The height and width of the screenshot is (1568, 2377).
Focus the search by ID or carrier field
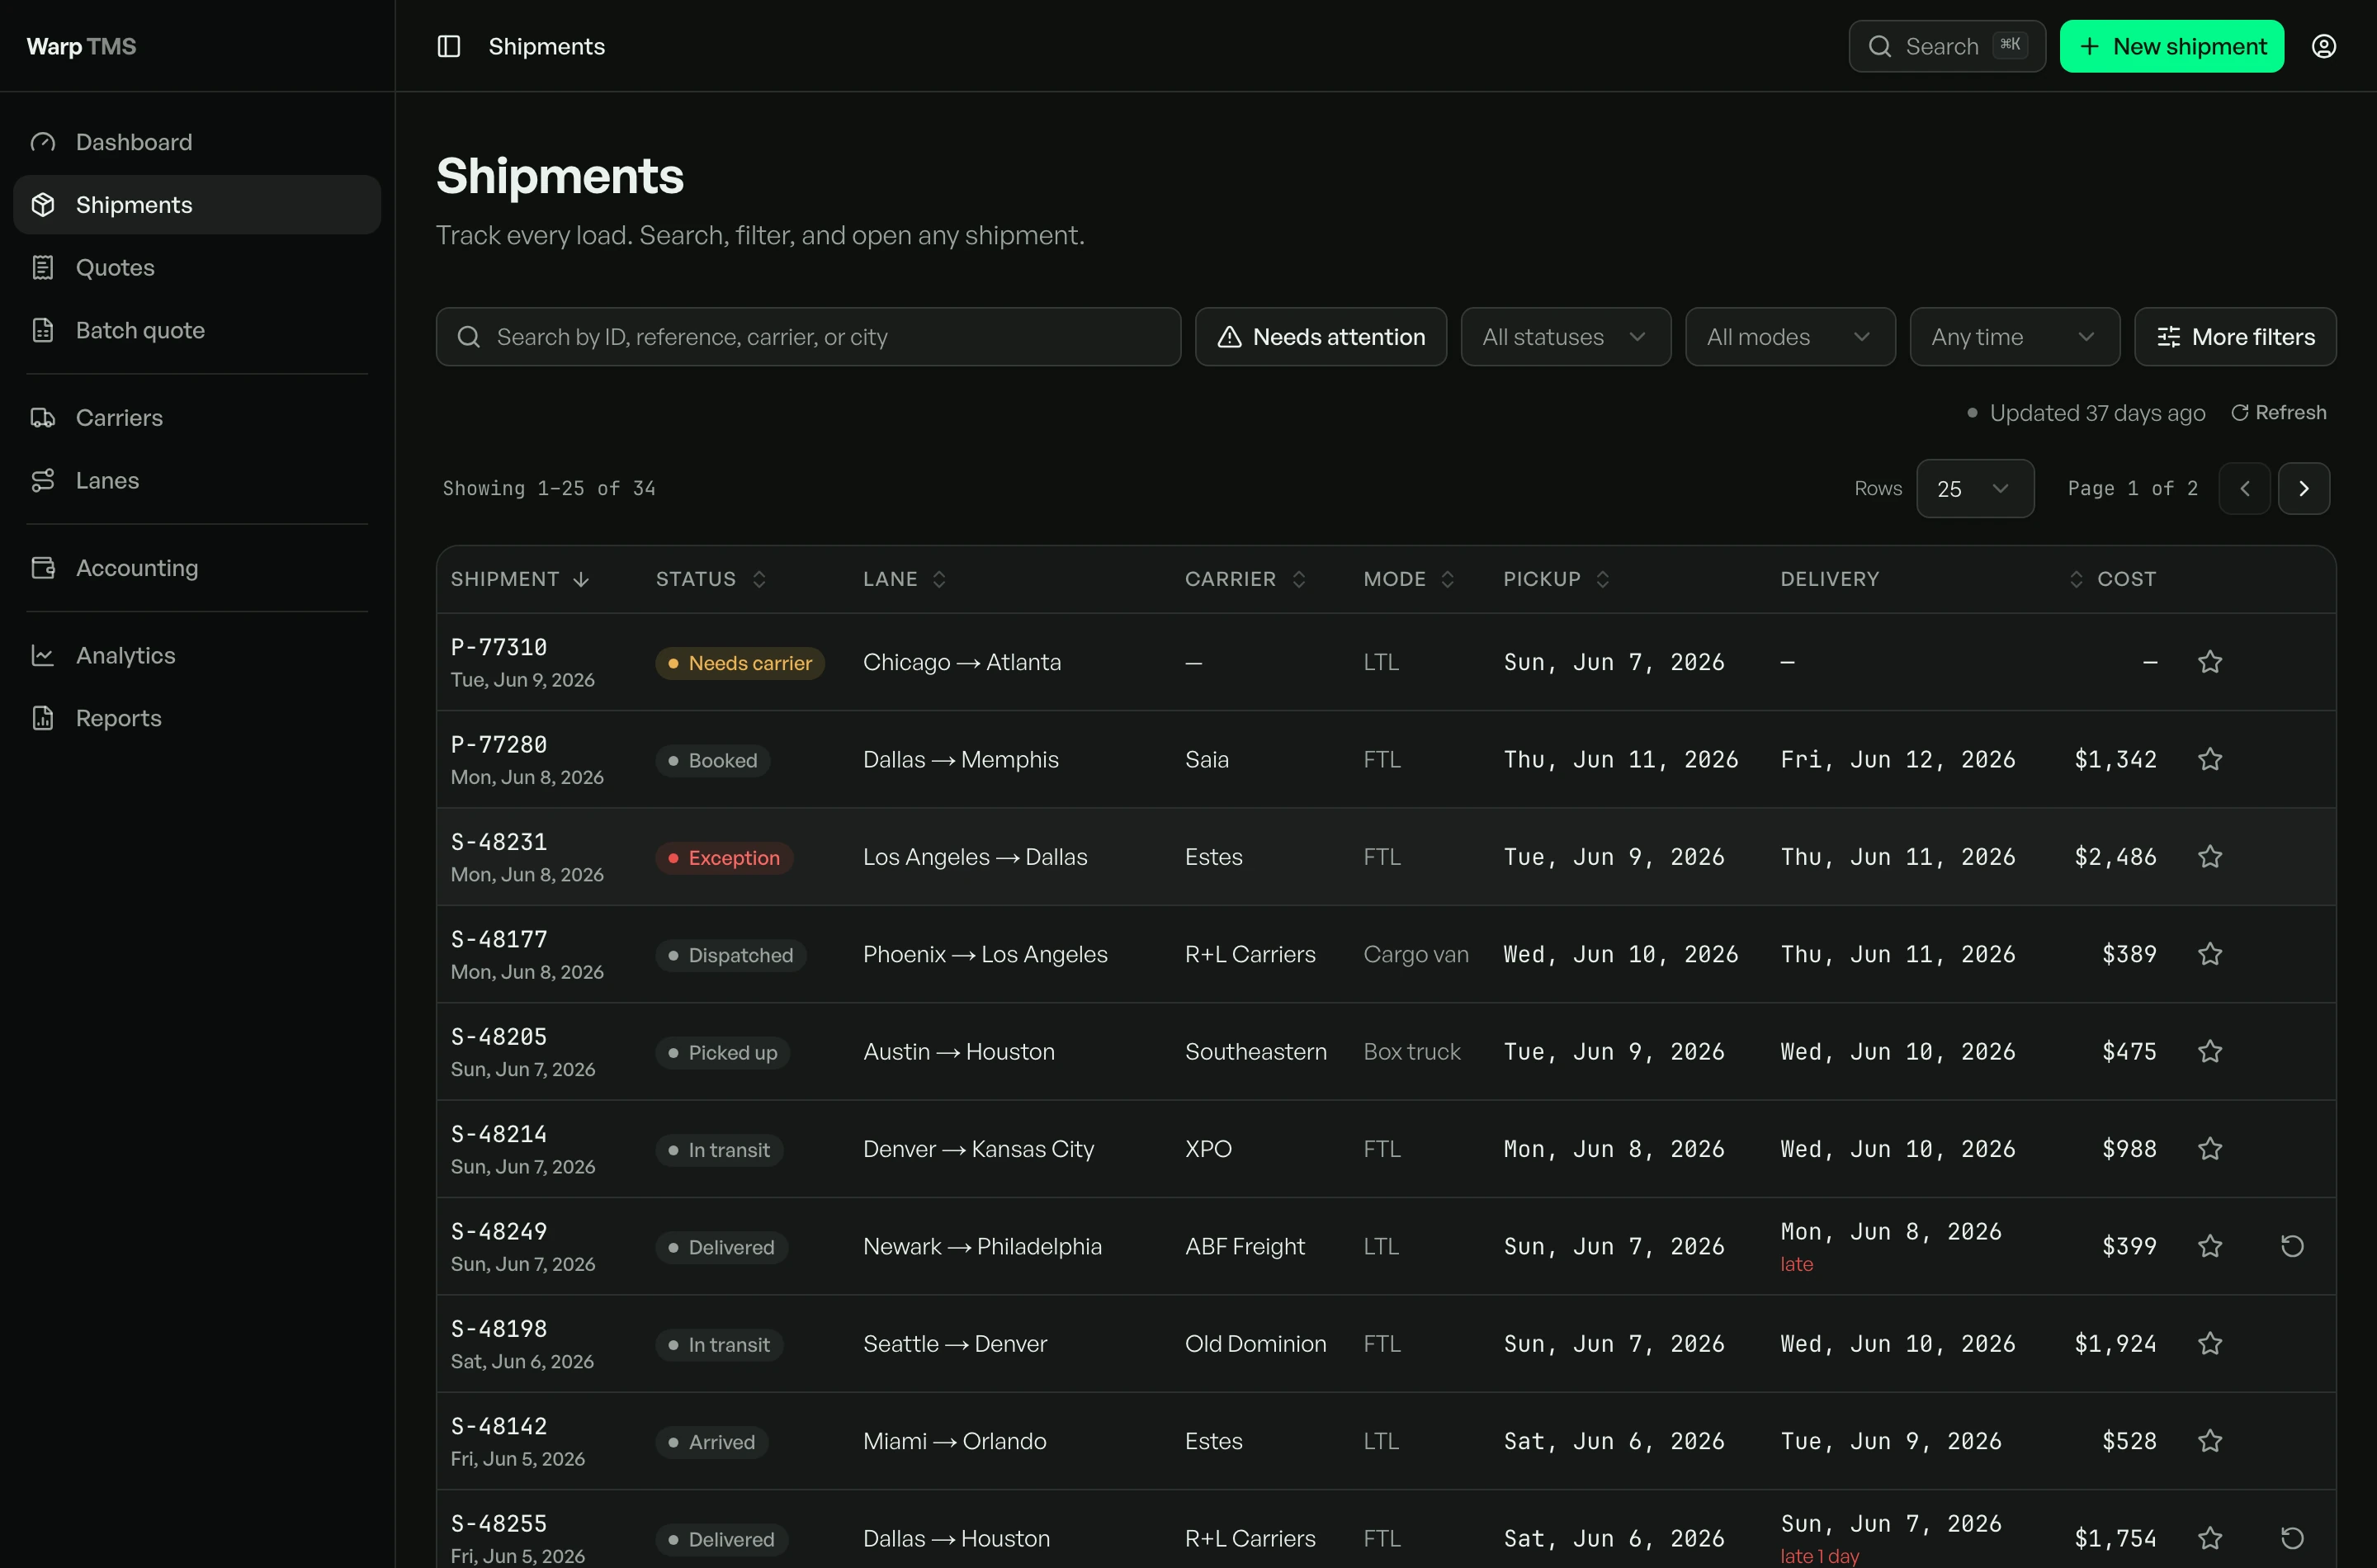[808, 337]
